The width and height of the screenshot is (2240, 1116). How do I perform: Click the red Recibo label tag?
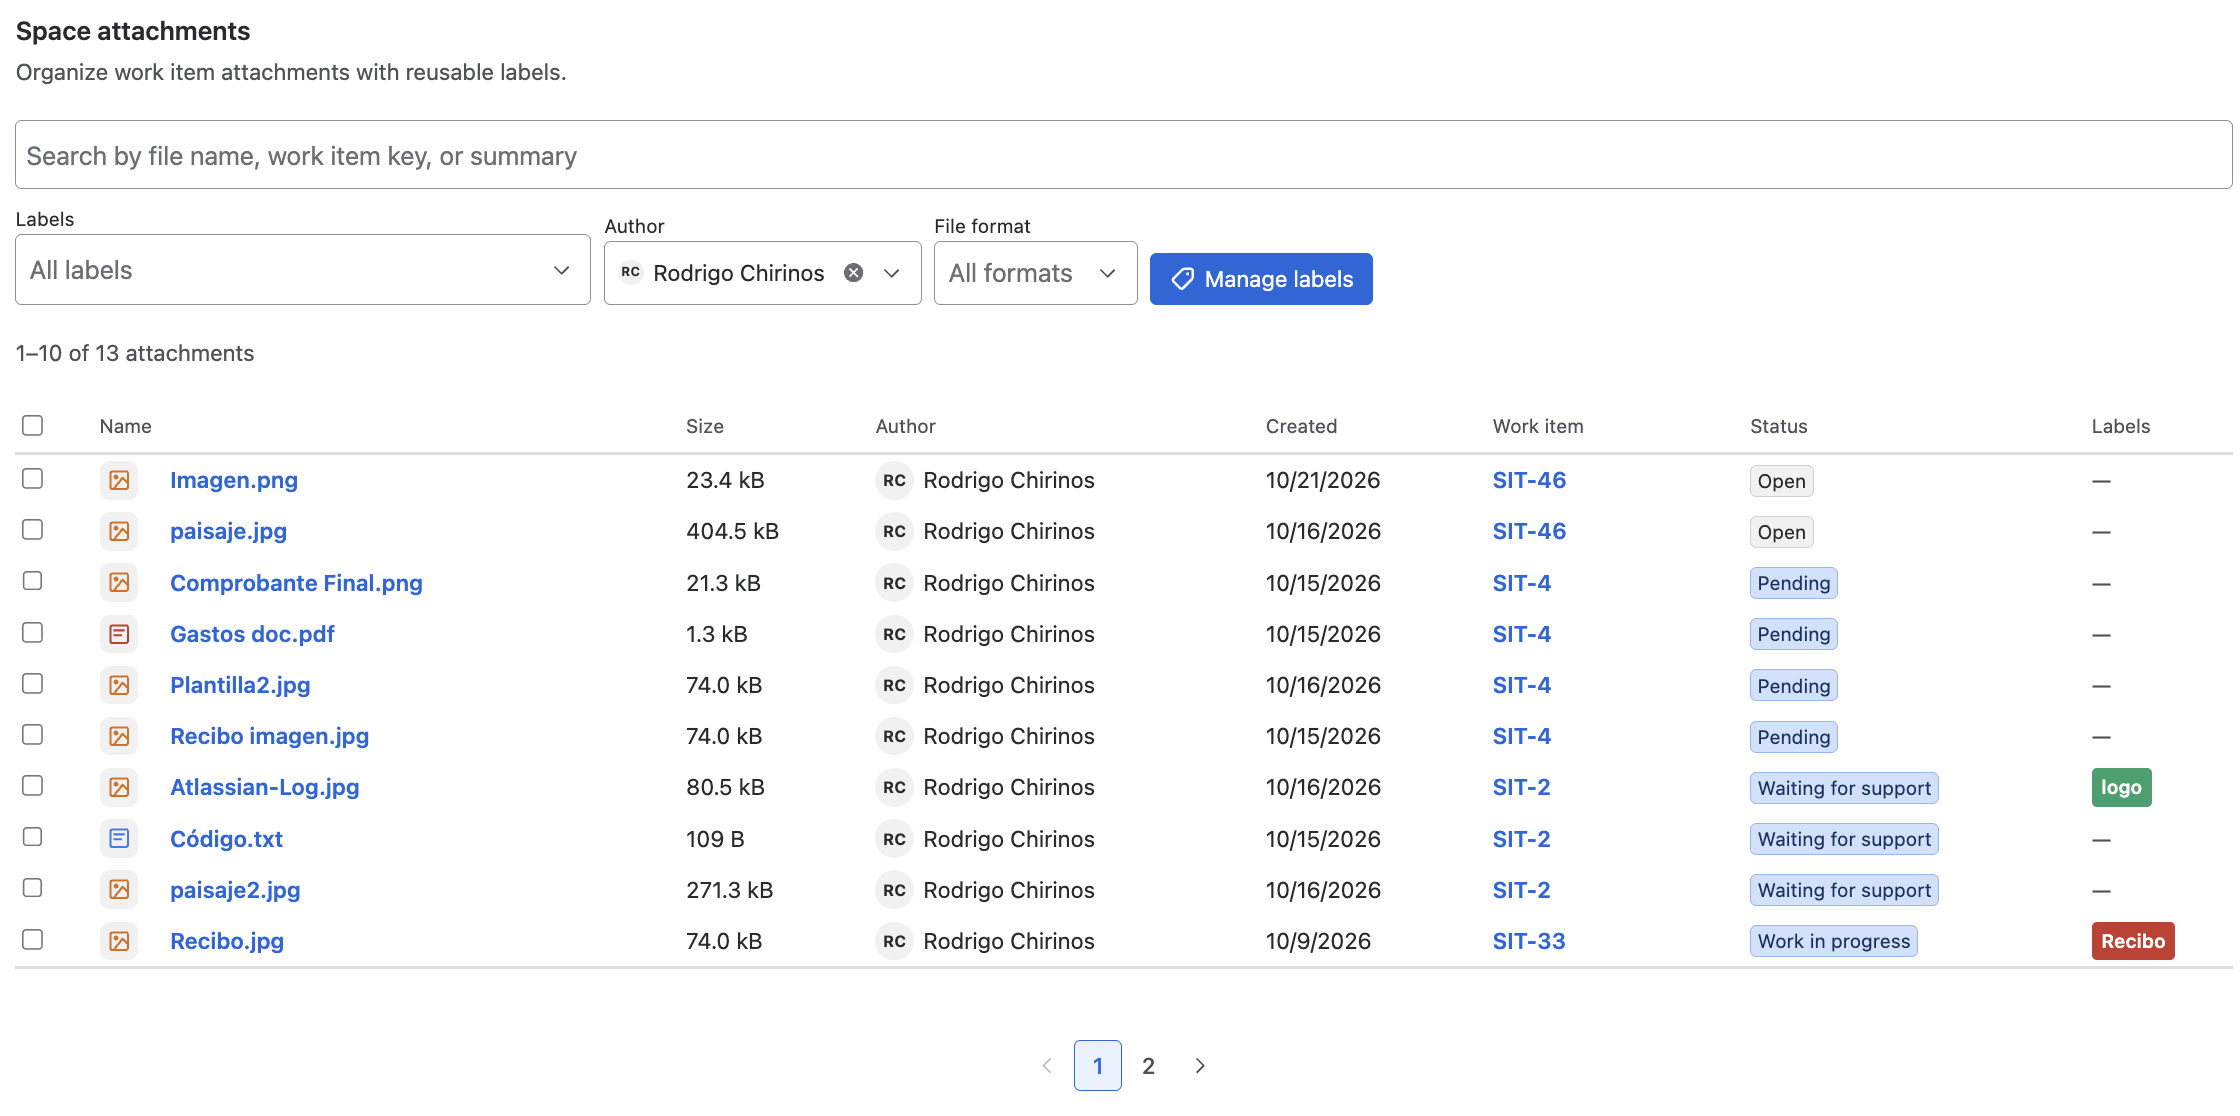pos(2133,941)
